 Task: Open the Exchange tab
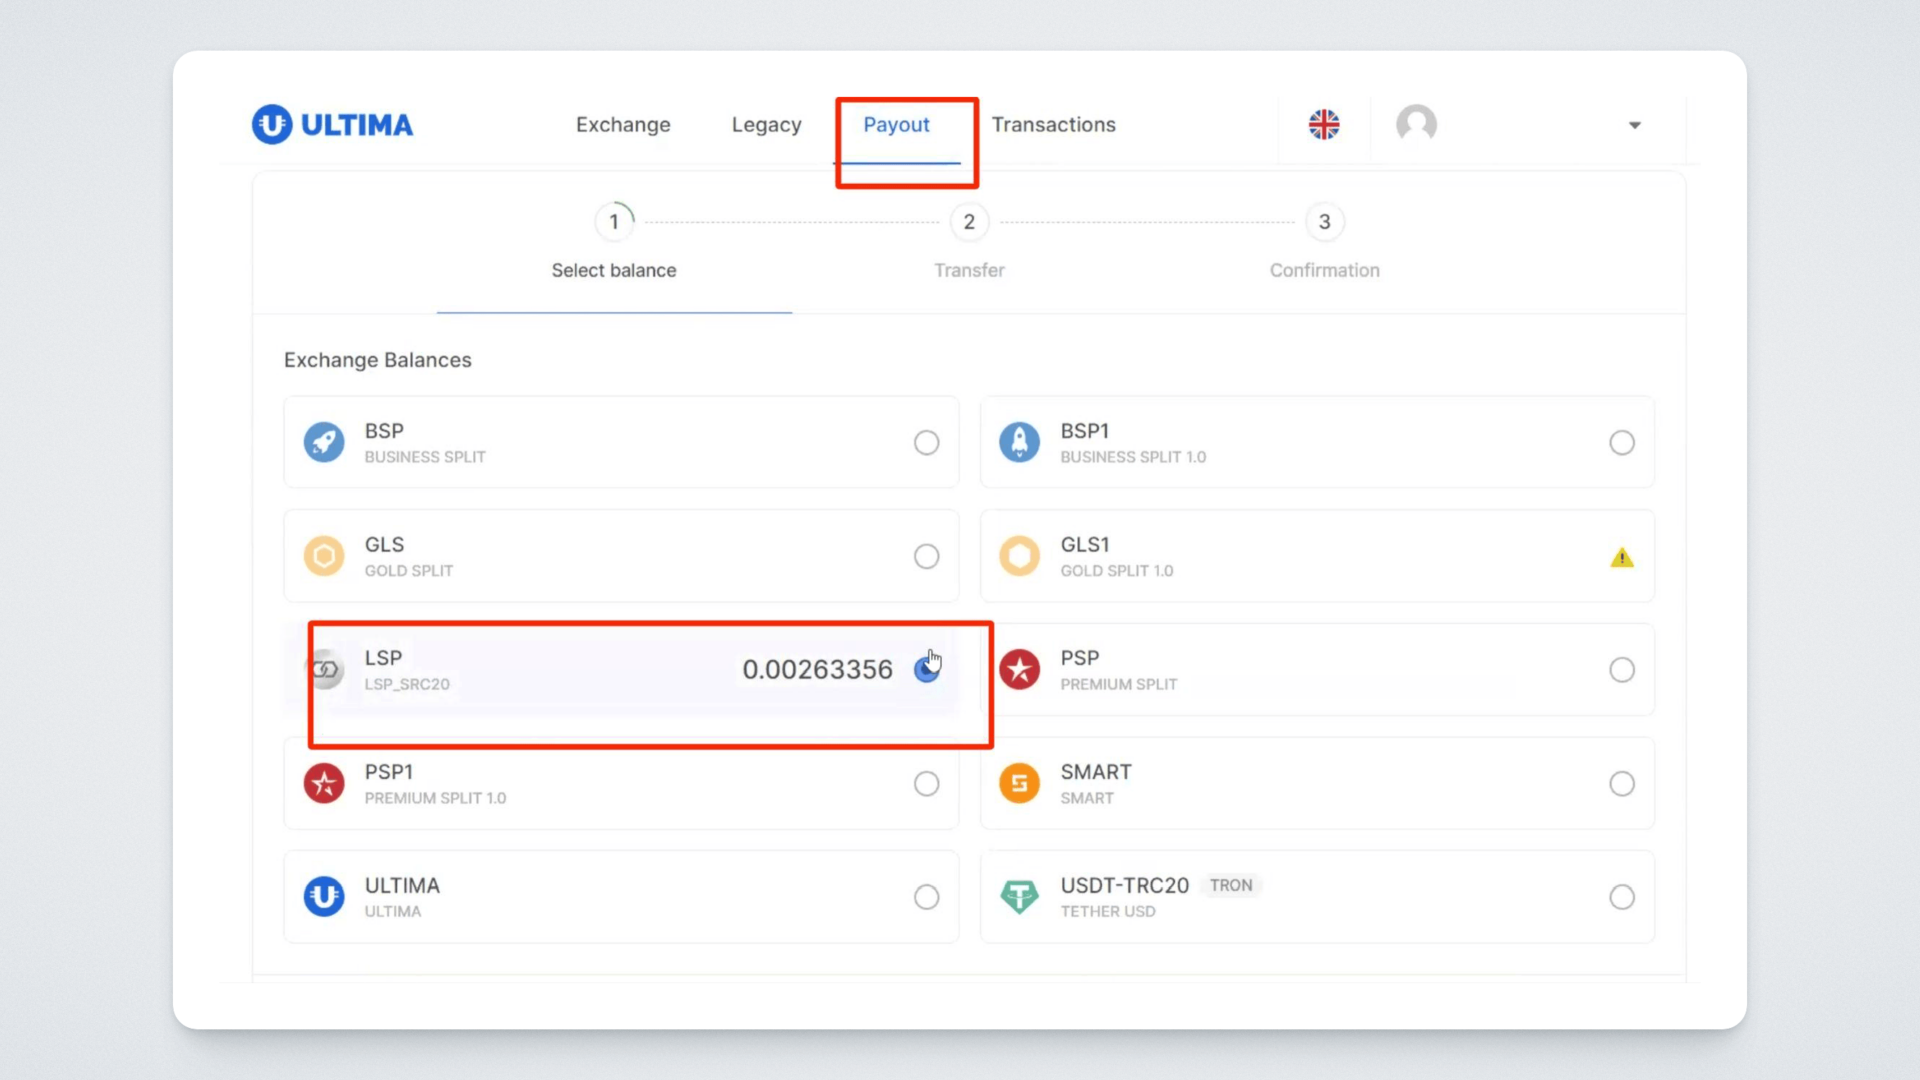click(623, 125)
